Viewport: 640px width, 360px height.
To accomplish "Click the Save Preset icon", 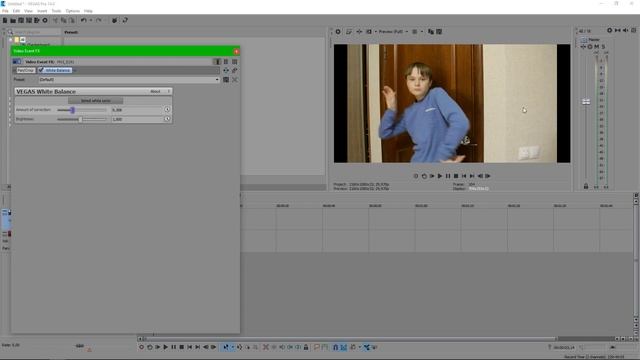I will click(x=226, y=80).
